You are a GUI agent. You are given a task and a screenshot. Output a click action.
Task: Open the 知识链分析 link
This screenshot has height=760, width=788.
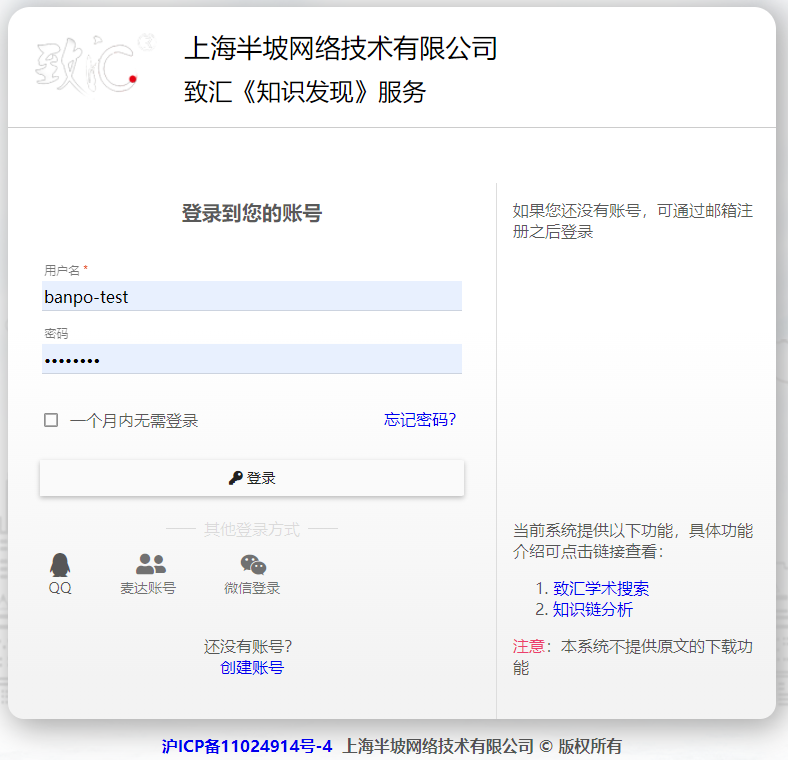click(x=593, y=610)
